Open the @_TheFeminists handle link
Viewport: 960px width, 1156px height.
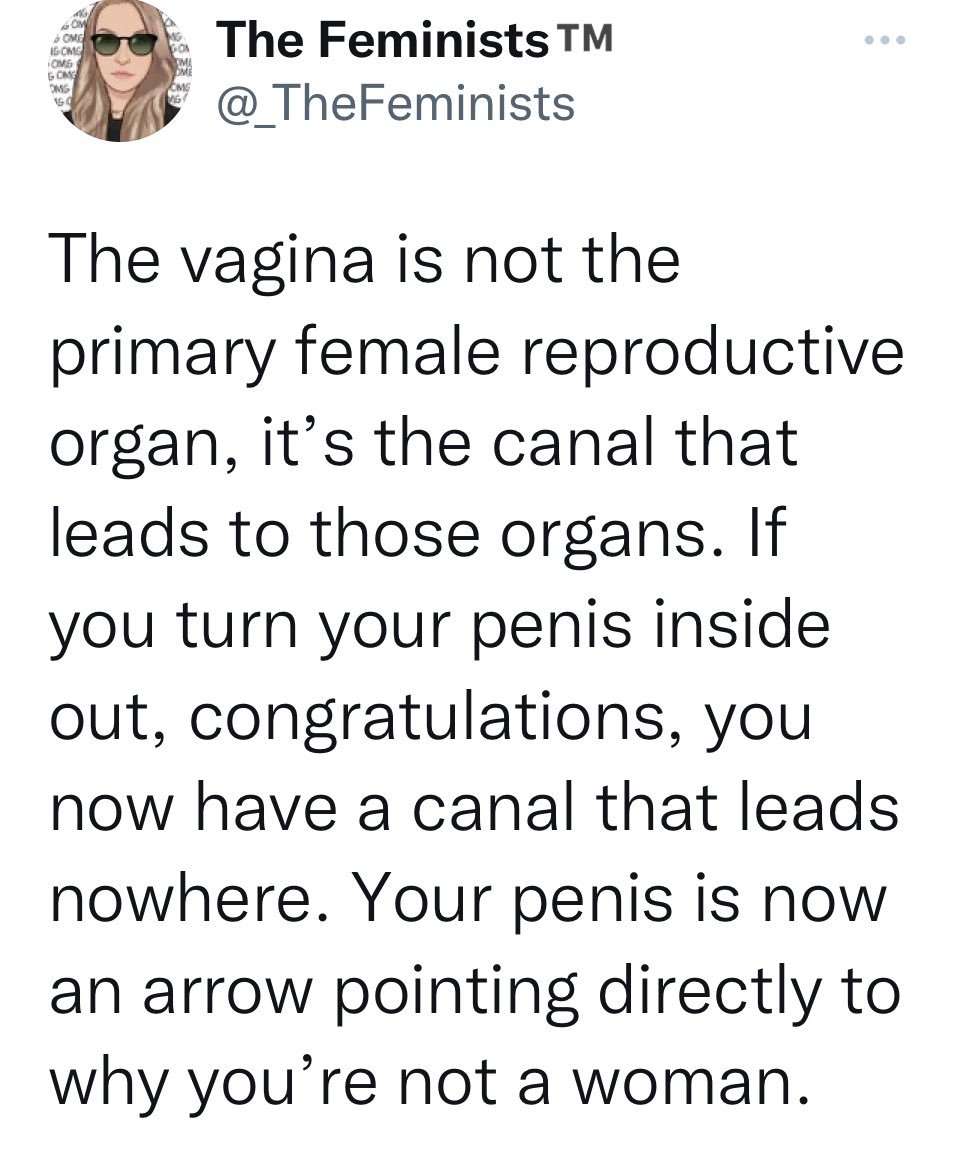[395, 103]
